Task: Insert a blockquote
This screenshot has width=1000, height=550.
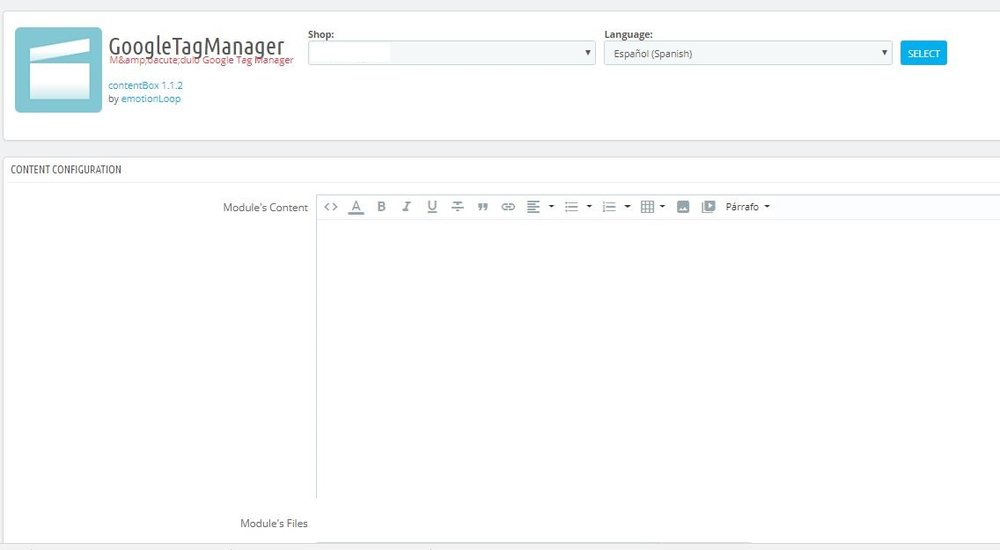Action: 483,207
